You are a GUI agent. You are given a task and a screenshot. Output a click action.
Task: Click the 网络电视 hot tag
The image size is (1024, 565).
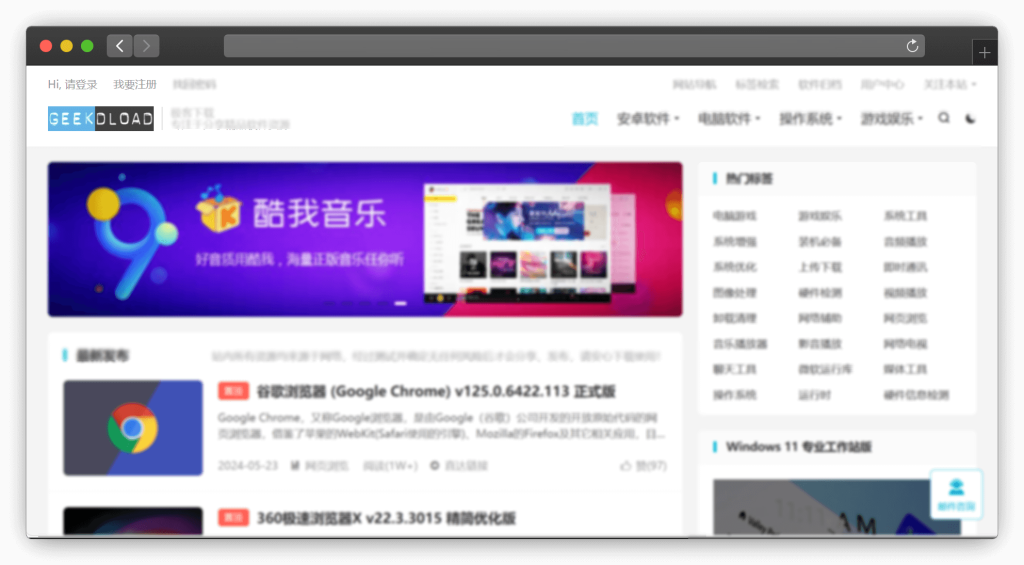pyautogui.click(x=905, y=344)
